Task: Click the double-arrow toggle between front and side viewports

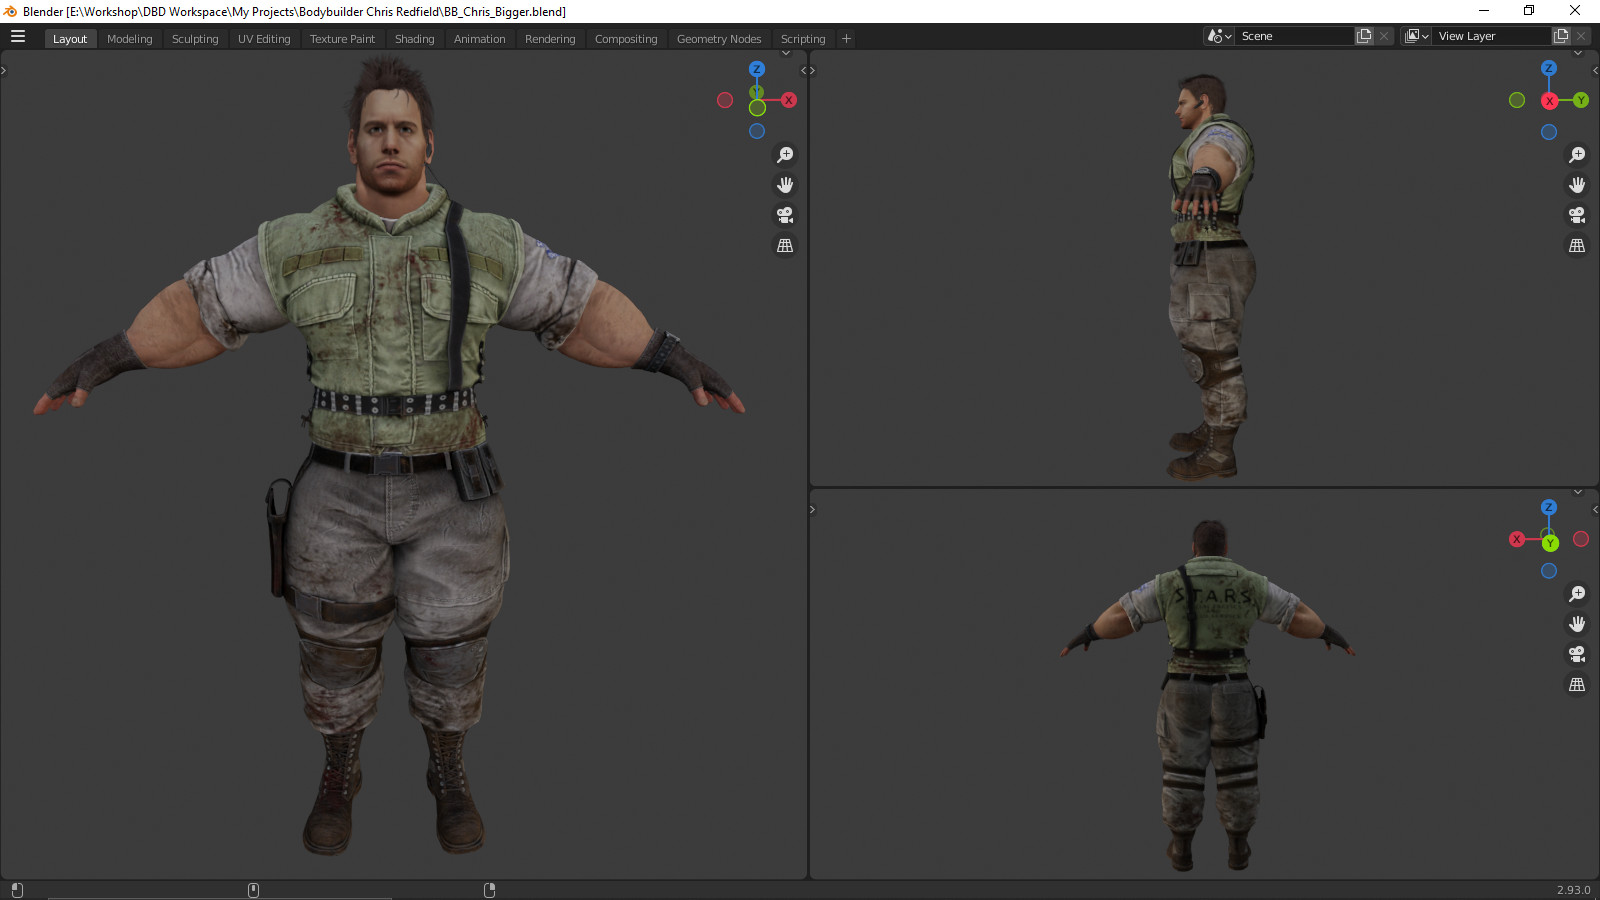Action: click(808, 71)
